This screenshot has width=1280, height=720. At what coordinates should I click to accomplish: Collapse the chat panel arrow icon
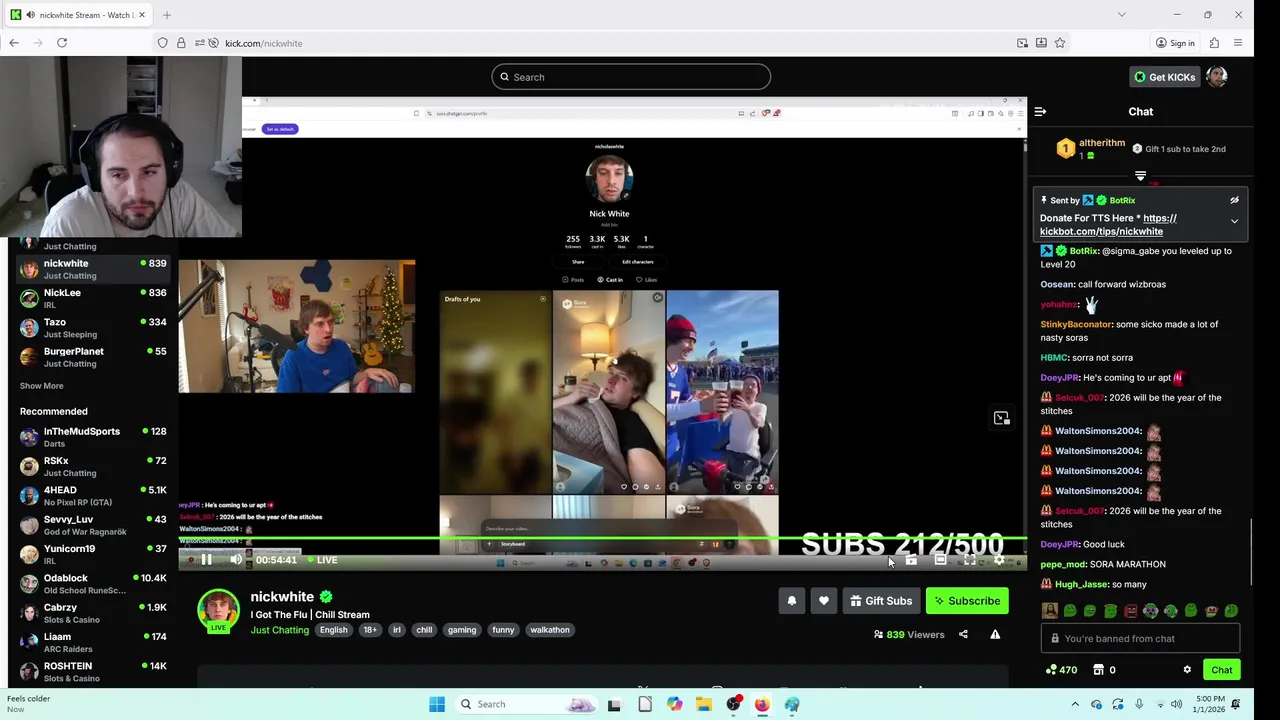point(1040,112)
